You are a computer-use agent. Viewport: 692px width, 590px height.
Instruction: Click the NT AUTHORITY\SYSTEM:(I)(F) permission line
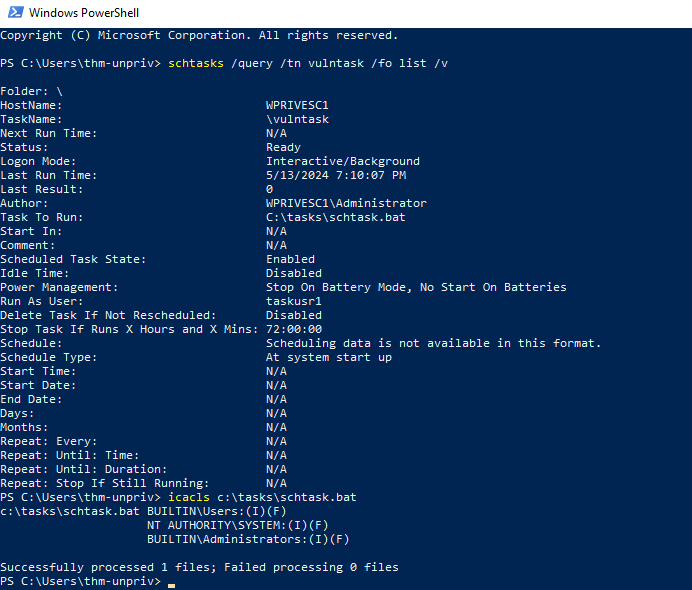pos(237,525)
